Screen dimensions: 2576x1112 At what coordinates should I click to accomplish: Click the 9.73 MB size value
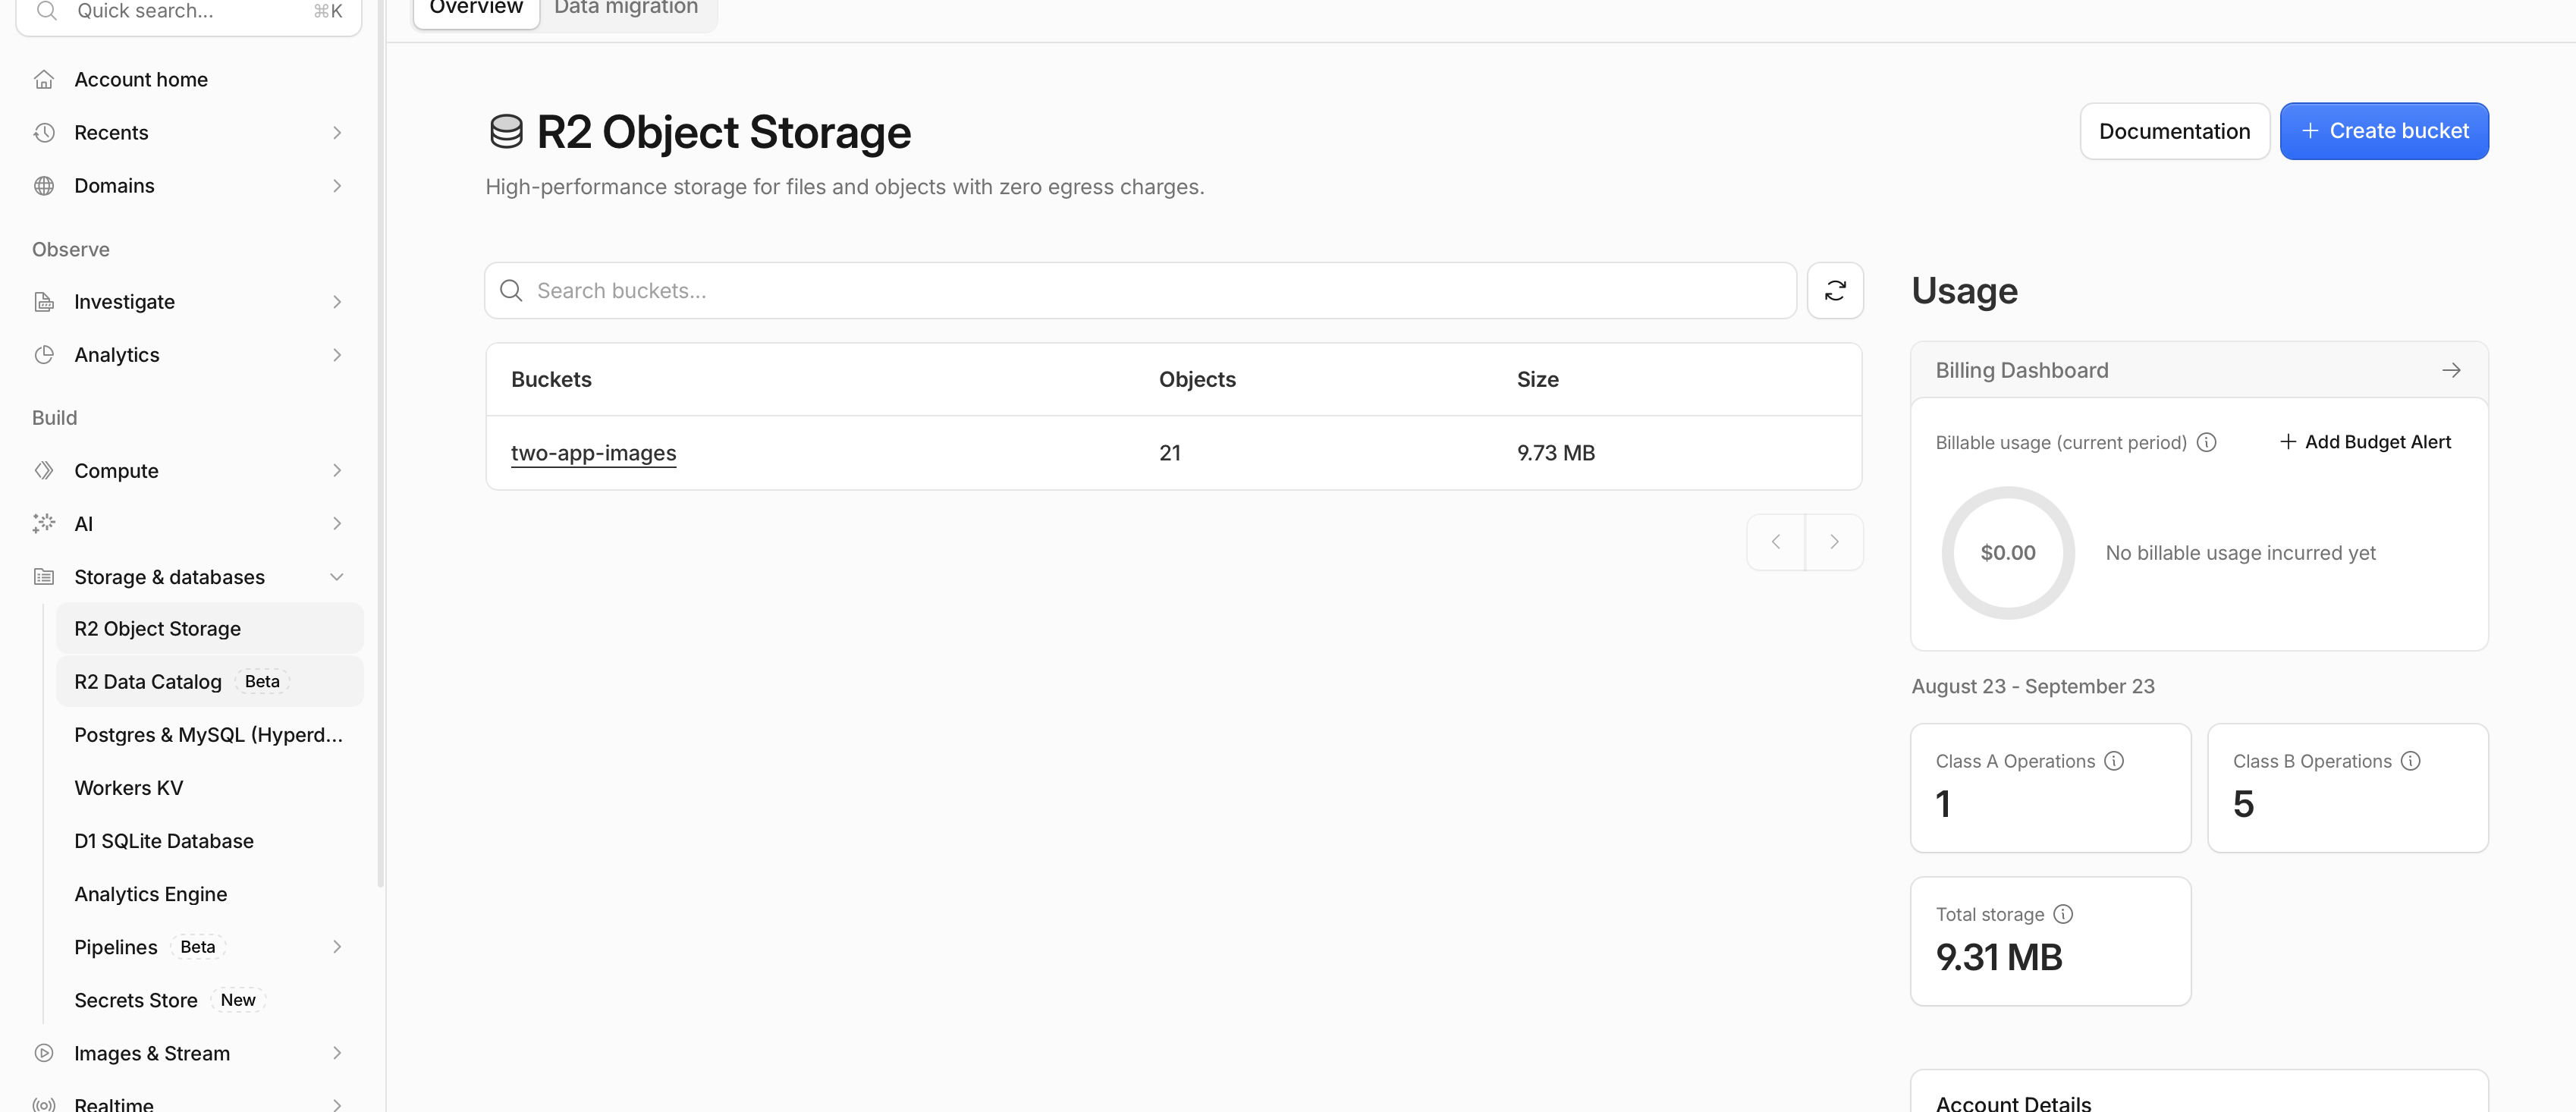[1555, 453]
